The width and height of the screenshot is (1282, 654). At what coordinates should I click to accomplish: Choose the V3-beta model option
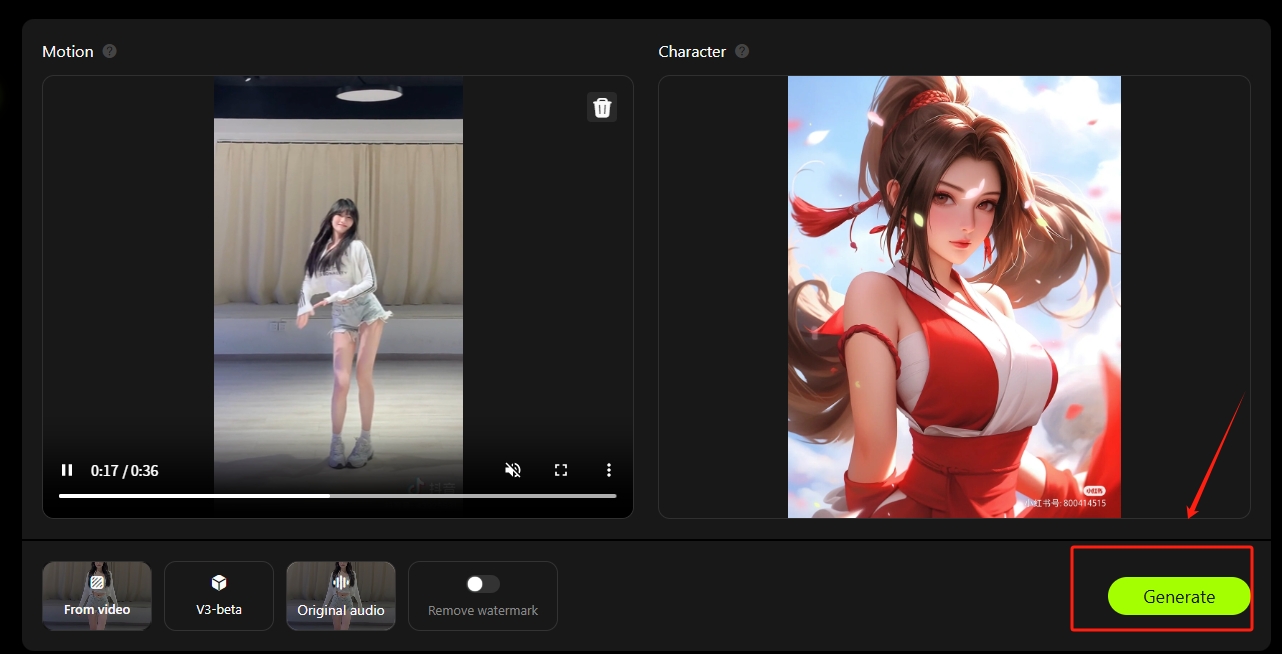click(219, 596)
